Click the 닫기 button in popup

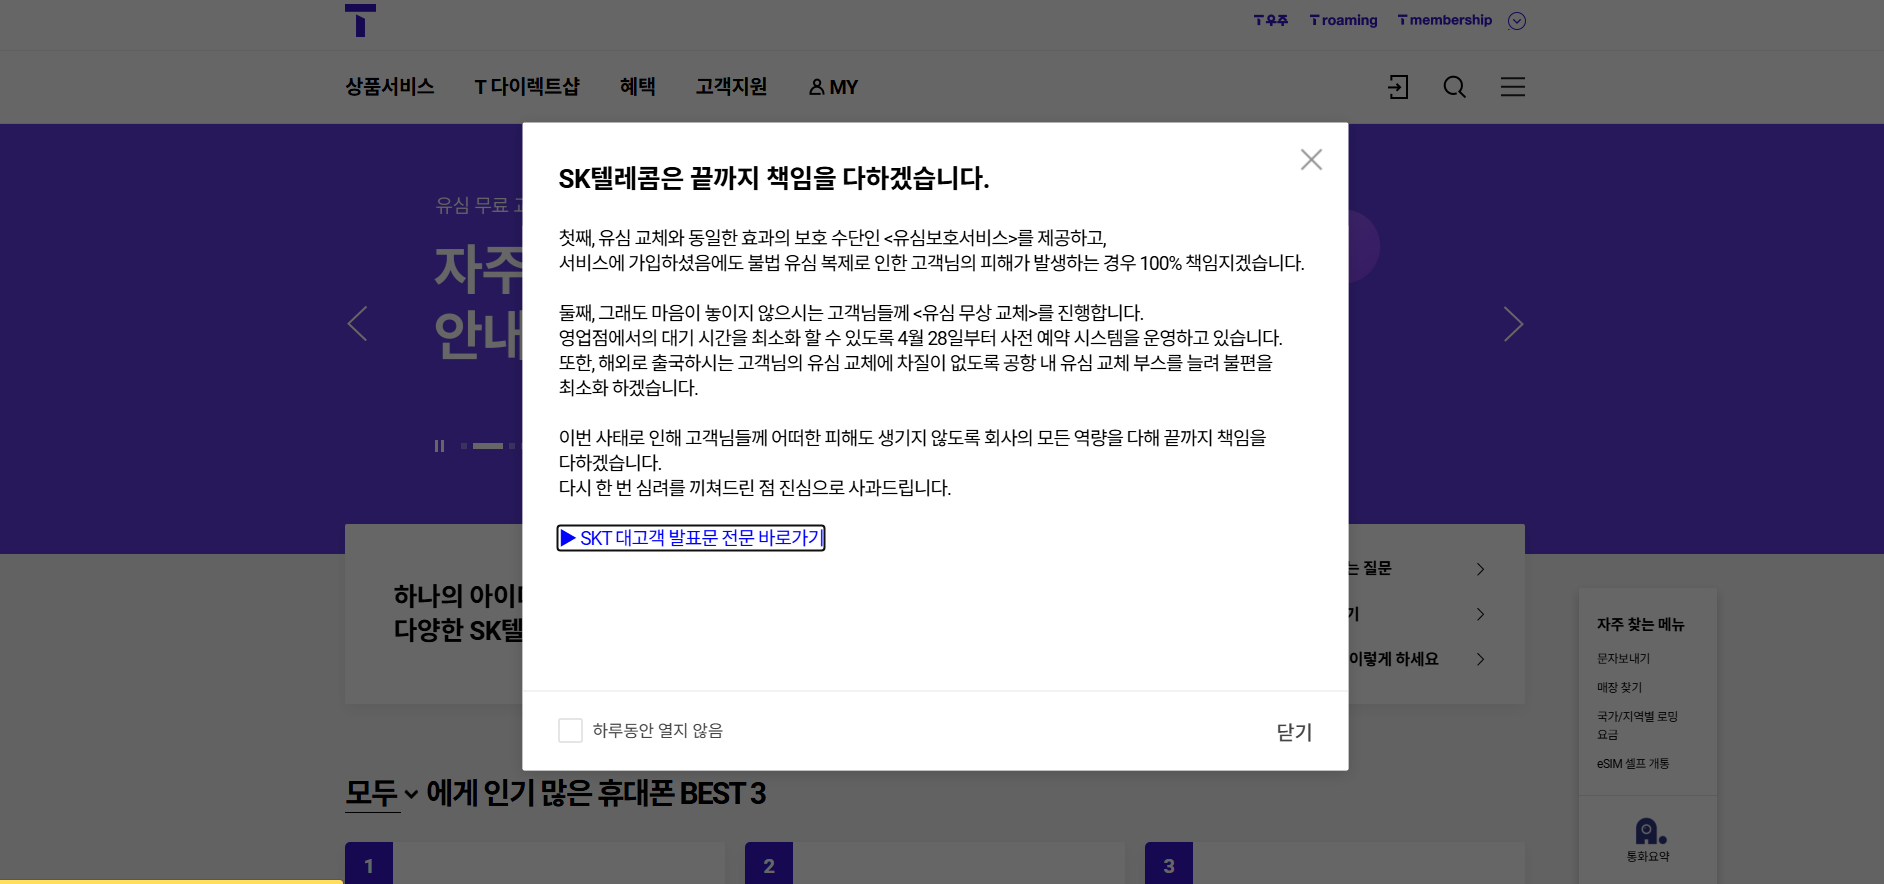(x=1294, y=732)
